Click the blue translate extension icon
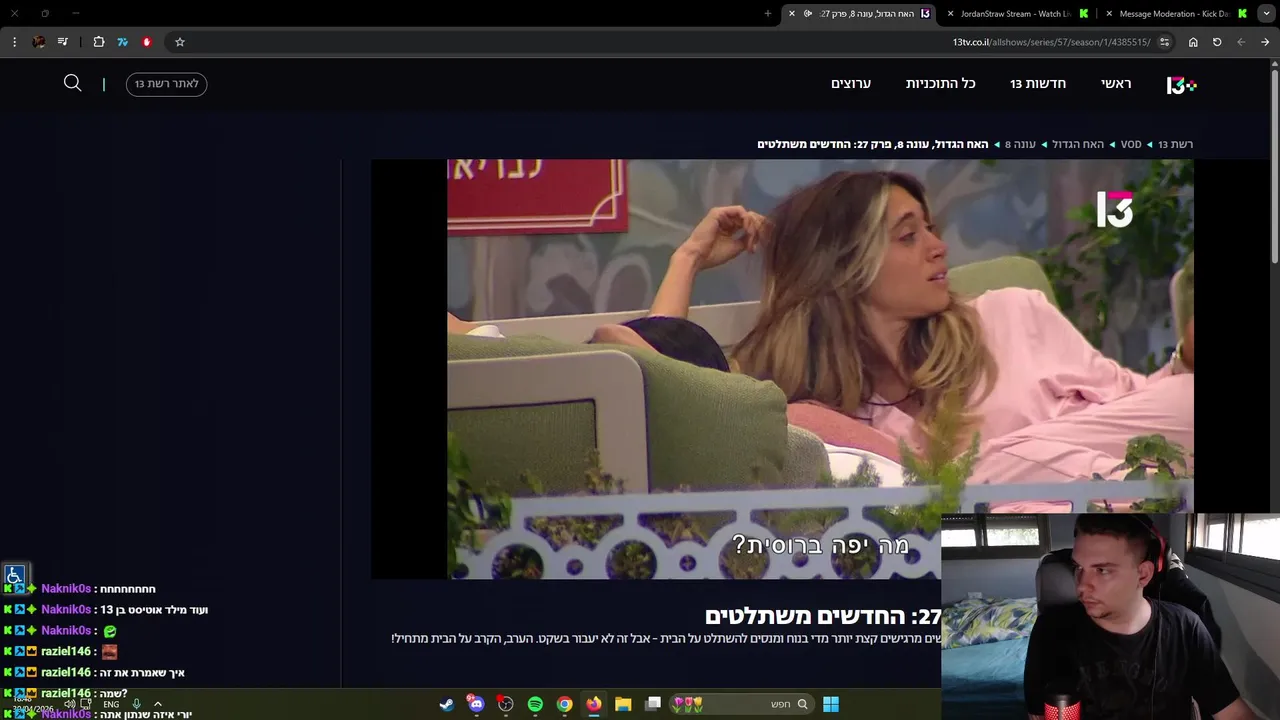1280x720 pixels. tap(122, 42)
